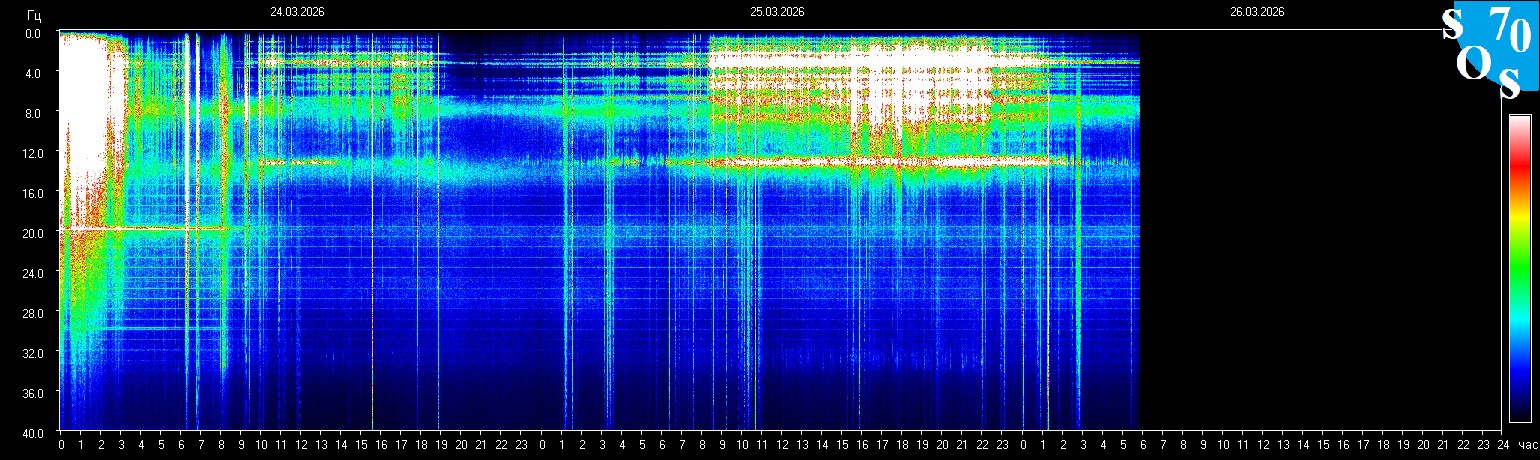Click the час time unit label
The image size is (1540, 460).
point(1527,445)
